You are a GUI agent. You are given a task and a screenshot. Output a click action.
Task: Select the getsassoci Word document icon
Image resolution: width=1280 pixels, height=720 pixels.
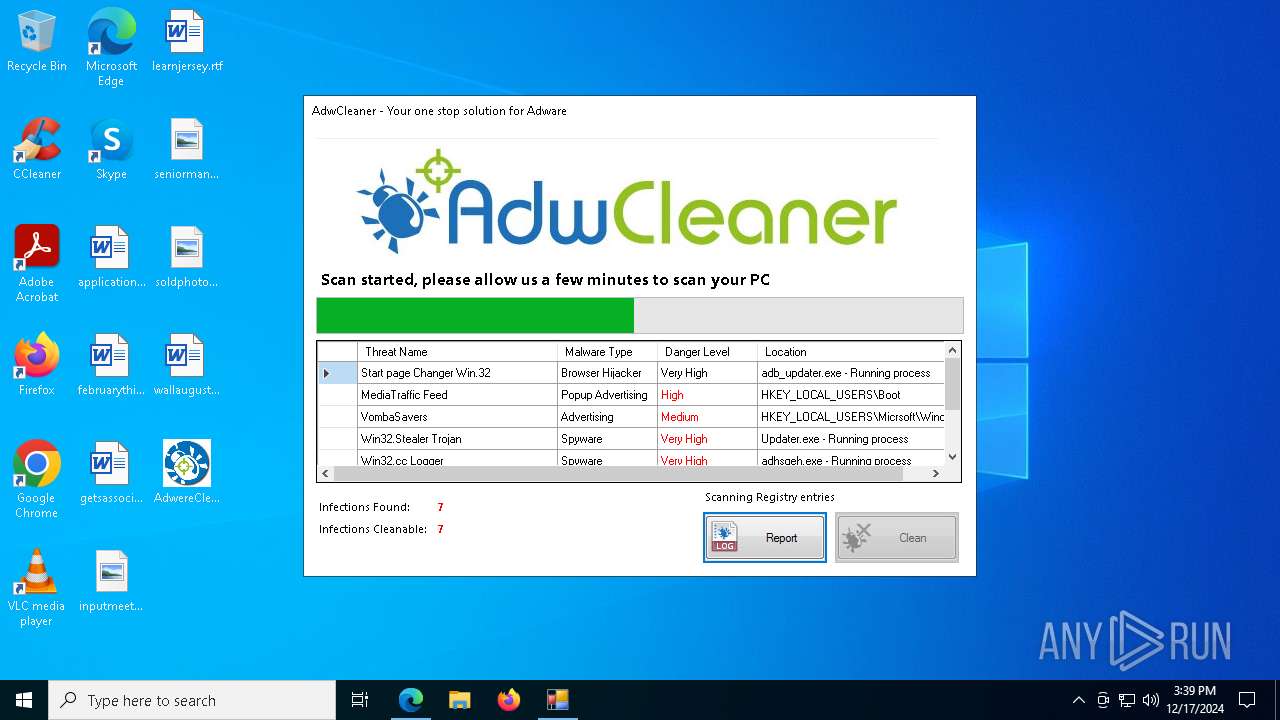111,473
